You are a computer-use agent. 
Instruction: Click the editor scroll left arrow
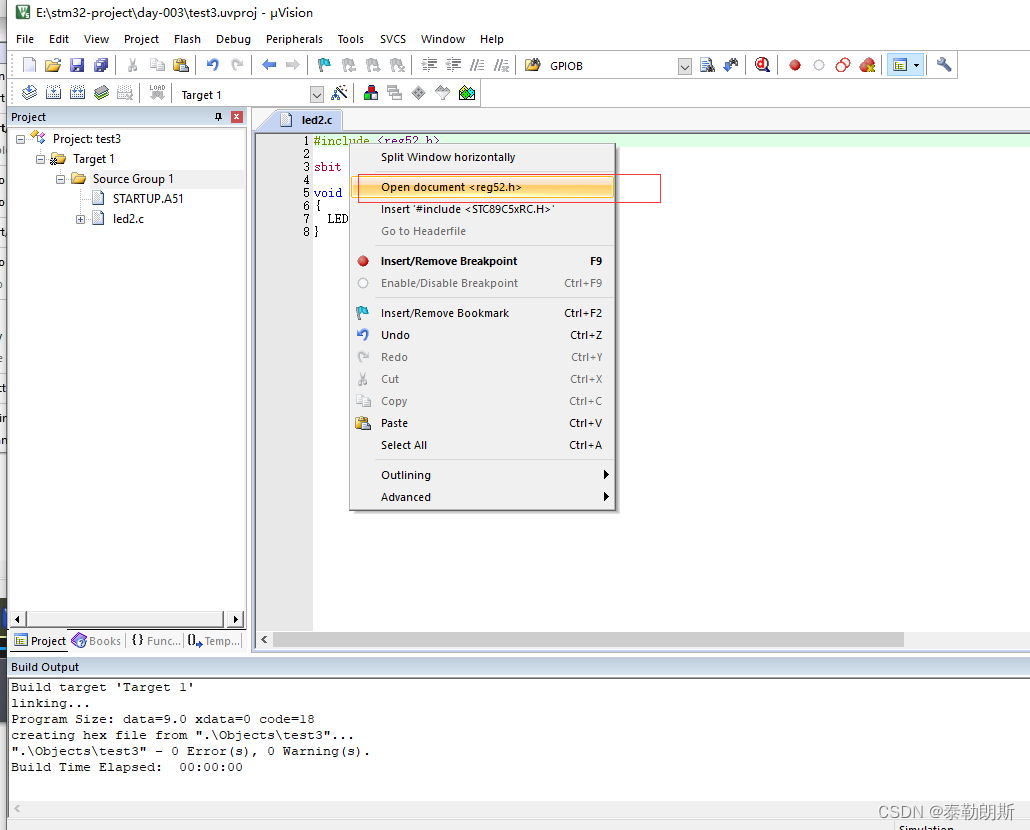[x=264, y=640]
